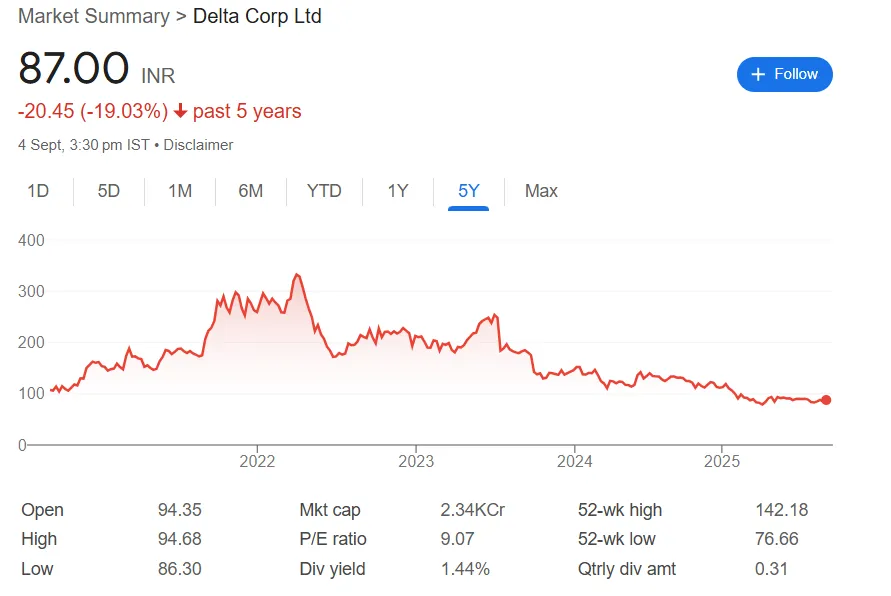Viewport: 891px width, 596px height.
Task: Click the Delta Corp Ltd name
Action: point(257,16)
